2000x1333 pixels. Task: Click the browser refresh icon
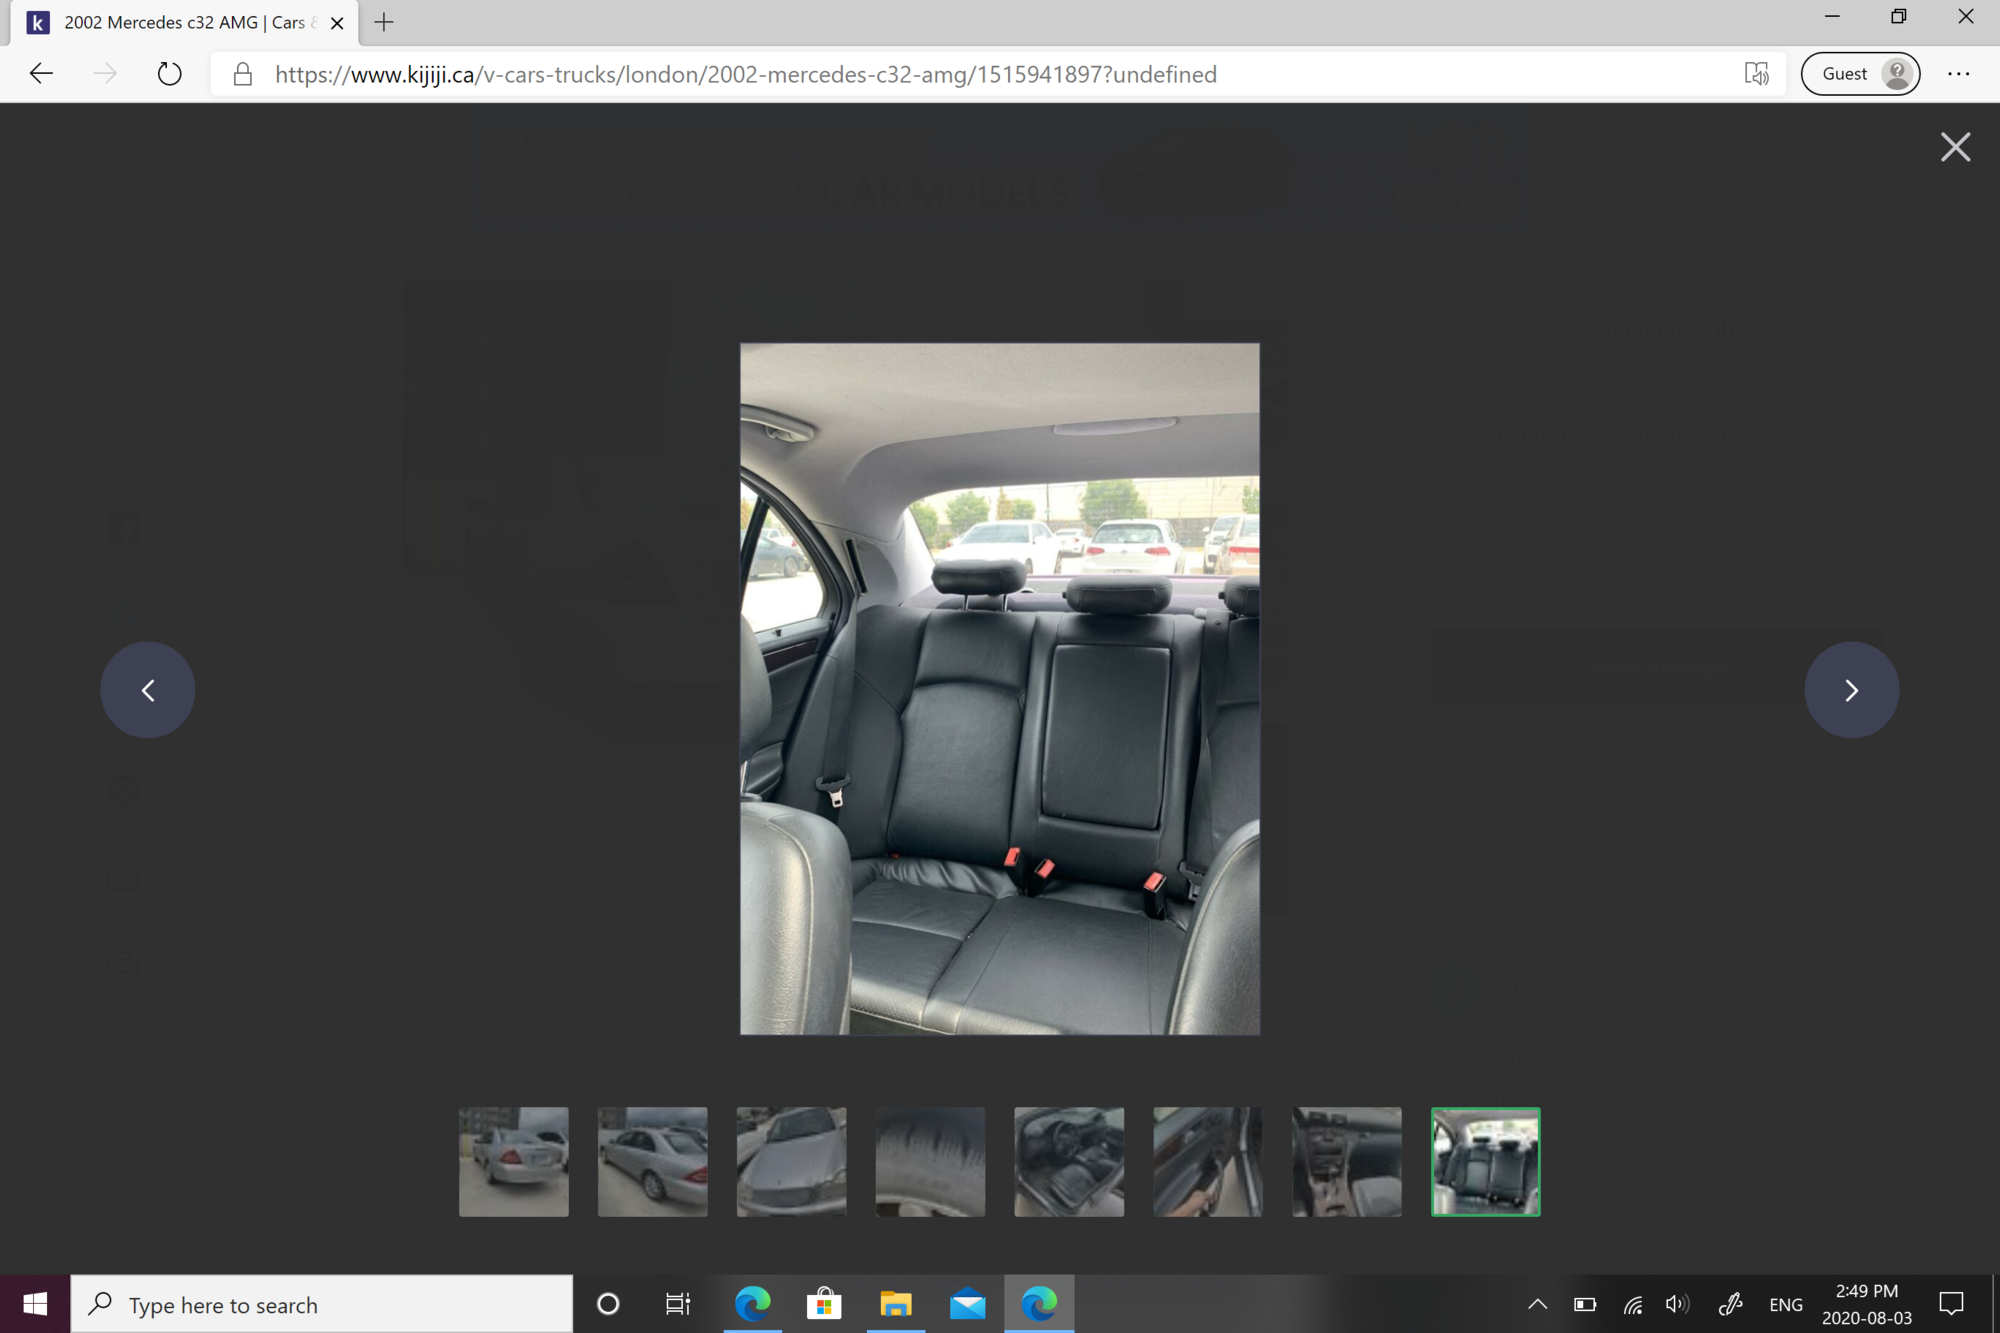(170, 74)
